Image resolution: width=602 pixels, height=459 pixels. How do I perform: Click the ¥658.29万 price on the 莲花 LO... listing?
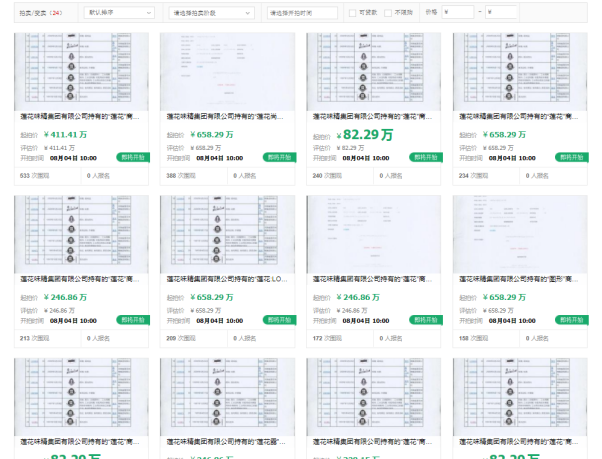click(x=212, y=297)
